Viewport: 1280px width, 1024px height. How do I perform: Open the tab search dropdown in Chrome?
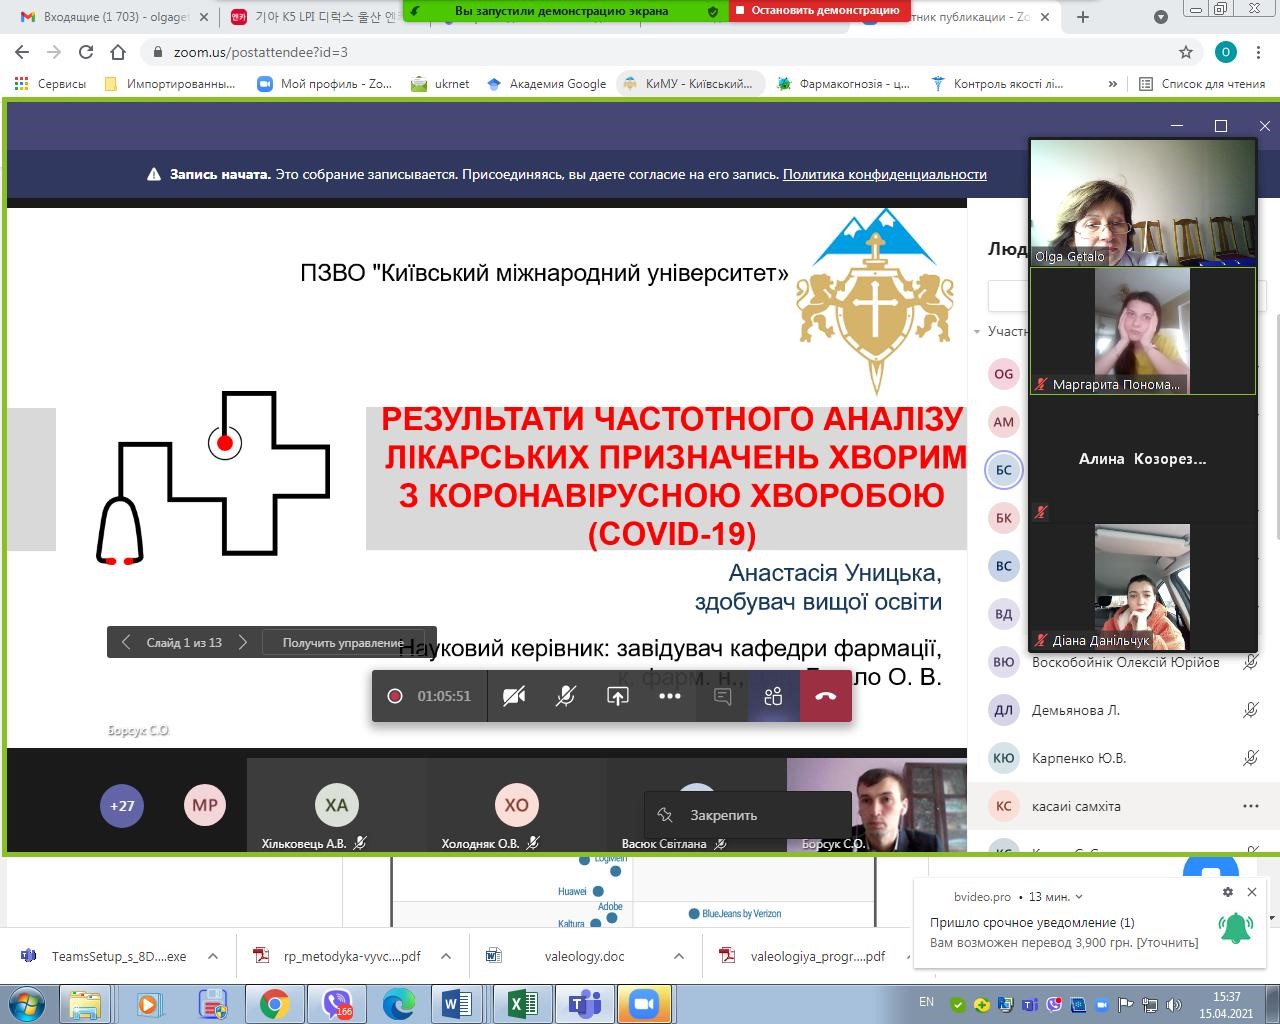pos(1161,17)
